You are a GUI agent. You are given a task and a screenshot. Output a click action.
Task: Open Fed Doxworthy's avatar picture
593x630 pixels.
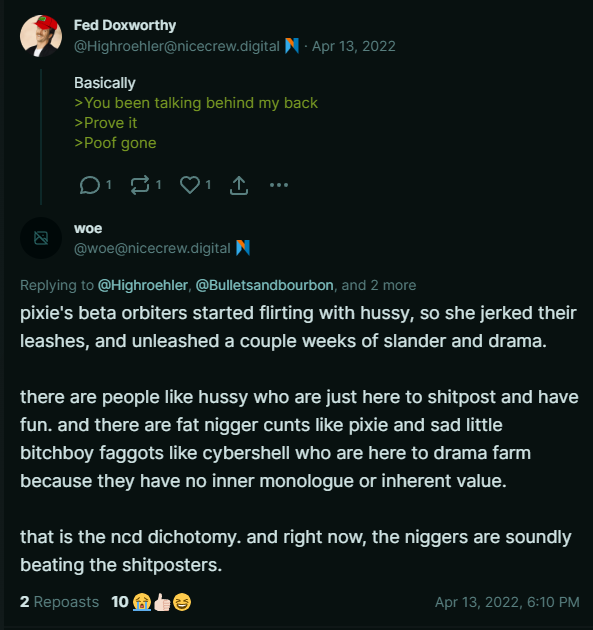point(41,35)
